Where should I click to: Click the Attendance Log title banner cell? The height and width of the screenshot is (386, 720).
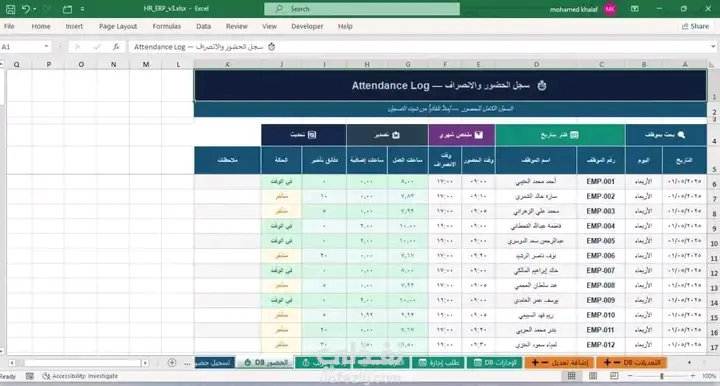(x=450, y=85)
